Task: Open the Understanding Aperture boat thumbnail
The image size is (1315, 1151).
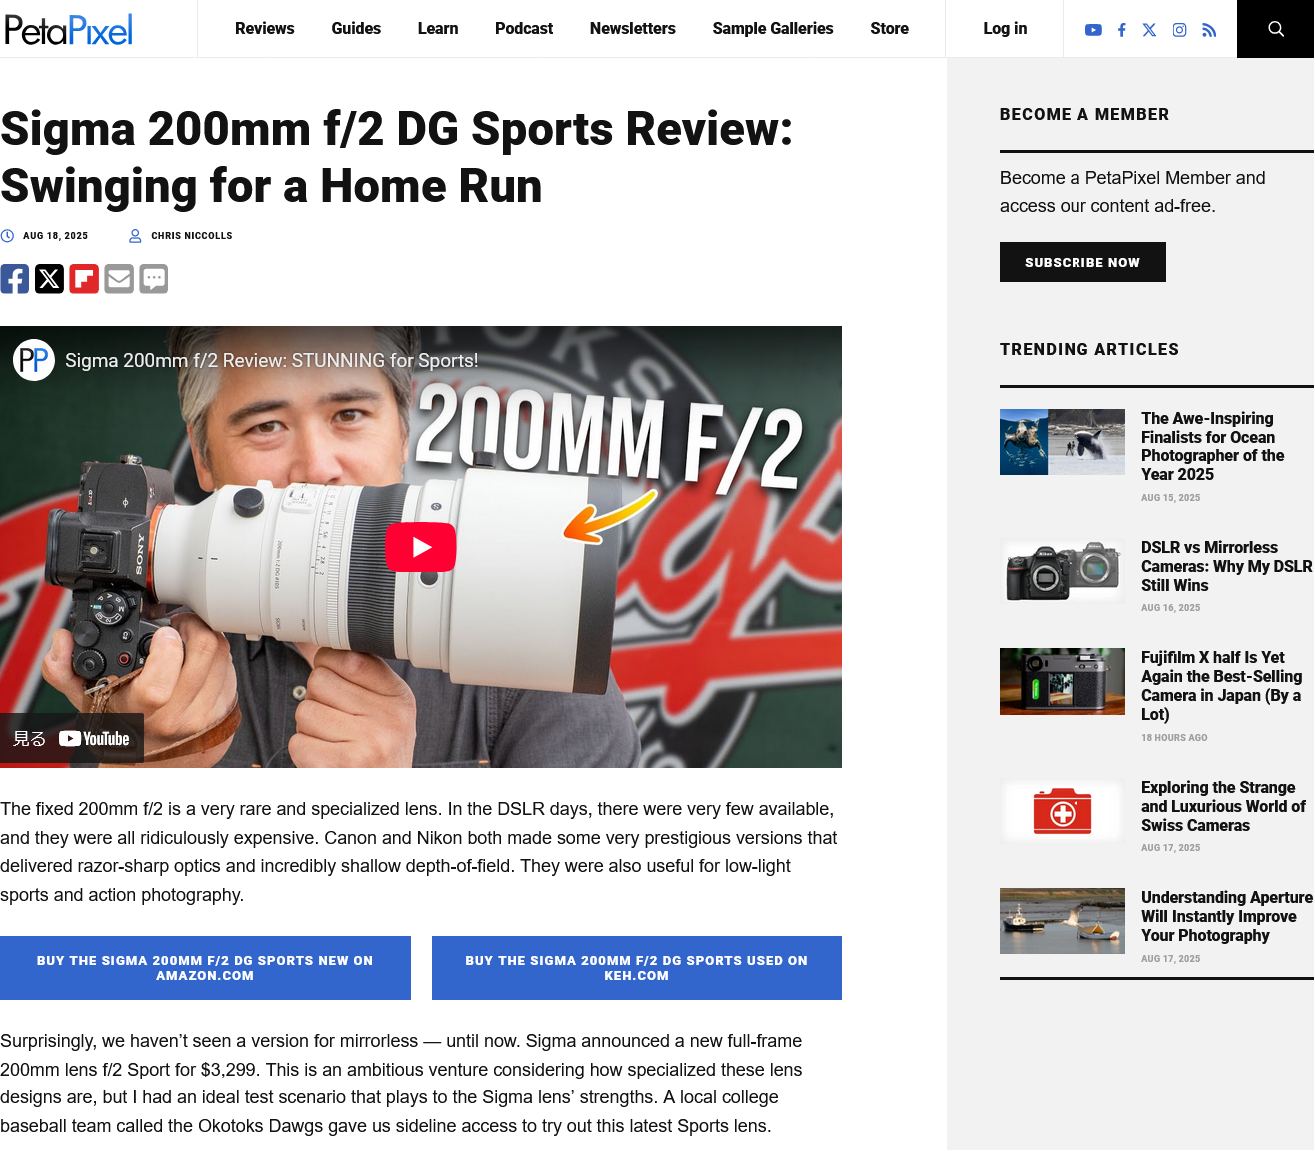Action: (1062, 921)
